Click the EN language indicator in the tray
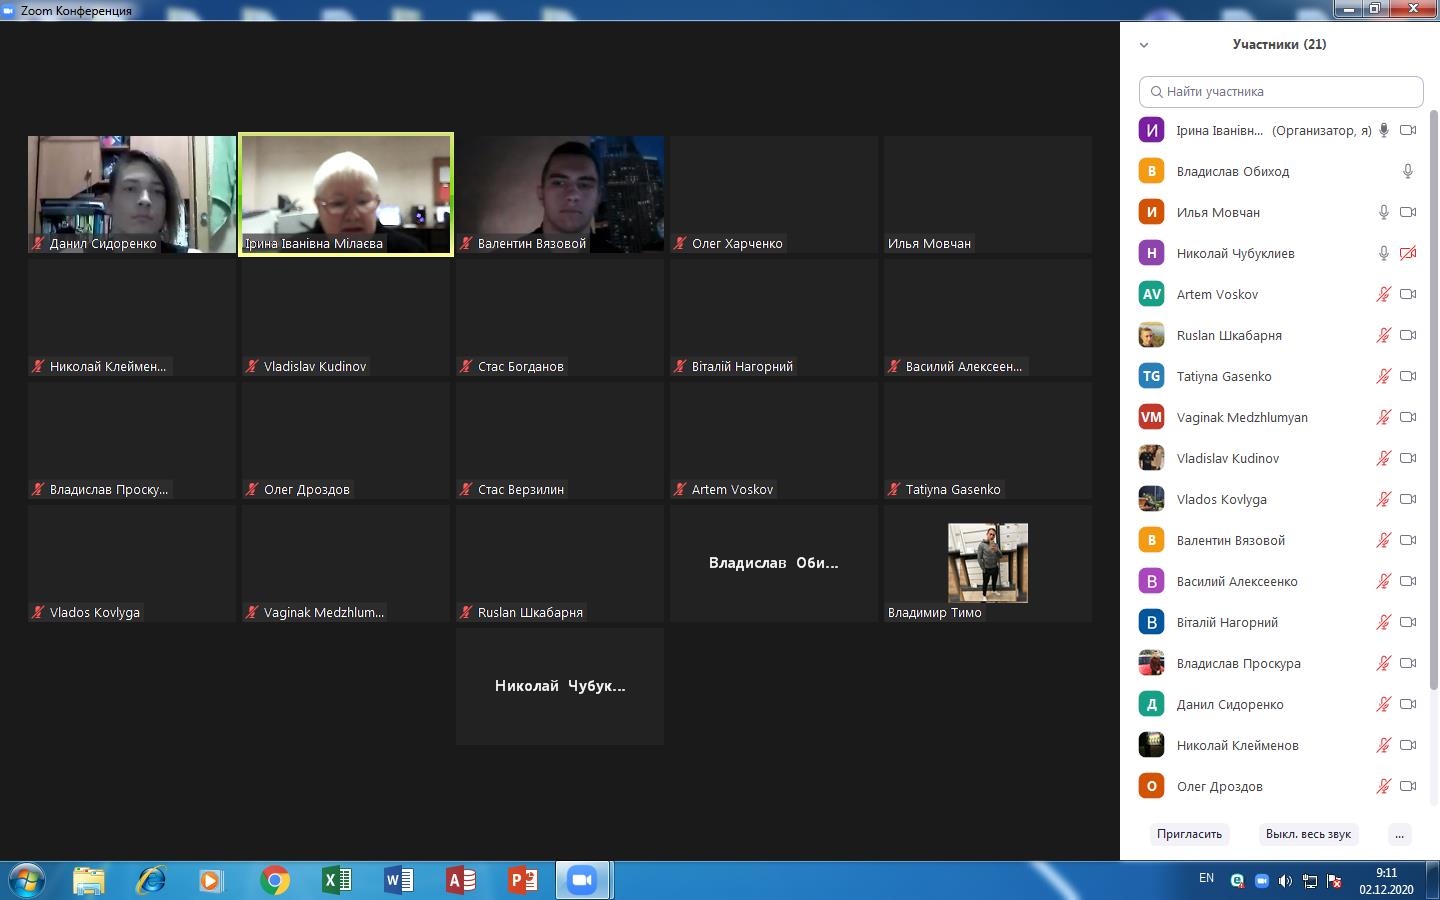 click(1206, 878)
